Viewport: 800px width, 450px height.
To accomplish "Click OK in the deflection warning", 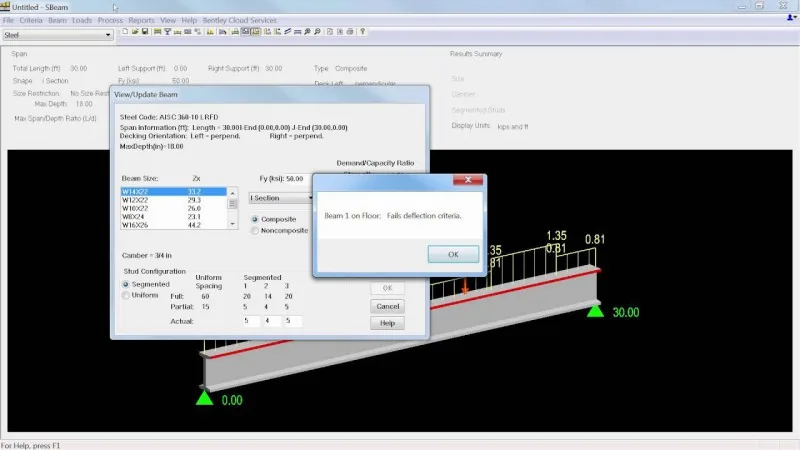I will [453, 254].
